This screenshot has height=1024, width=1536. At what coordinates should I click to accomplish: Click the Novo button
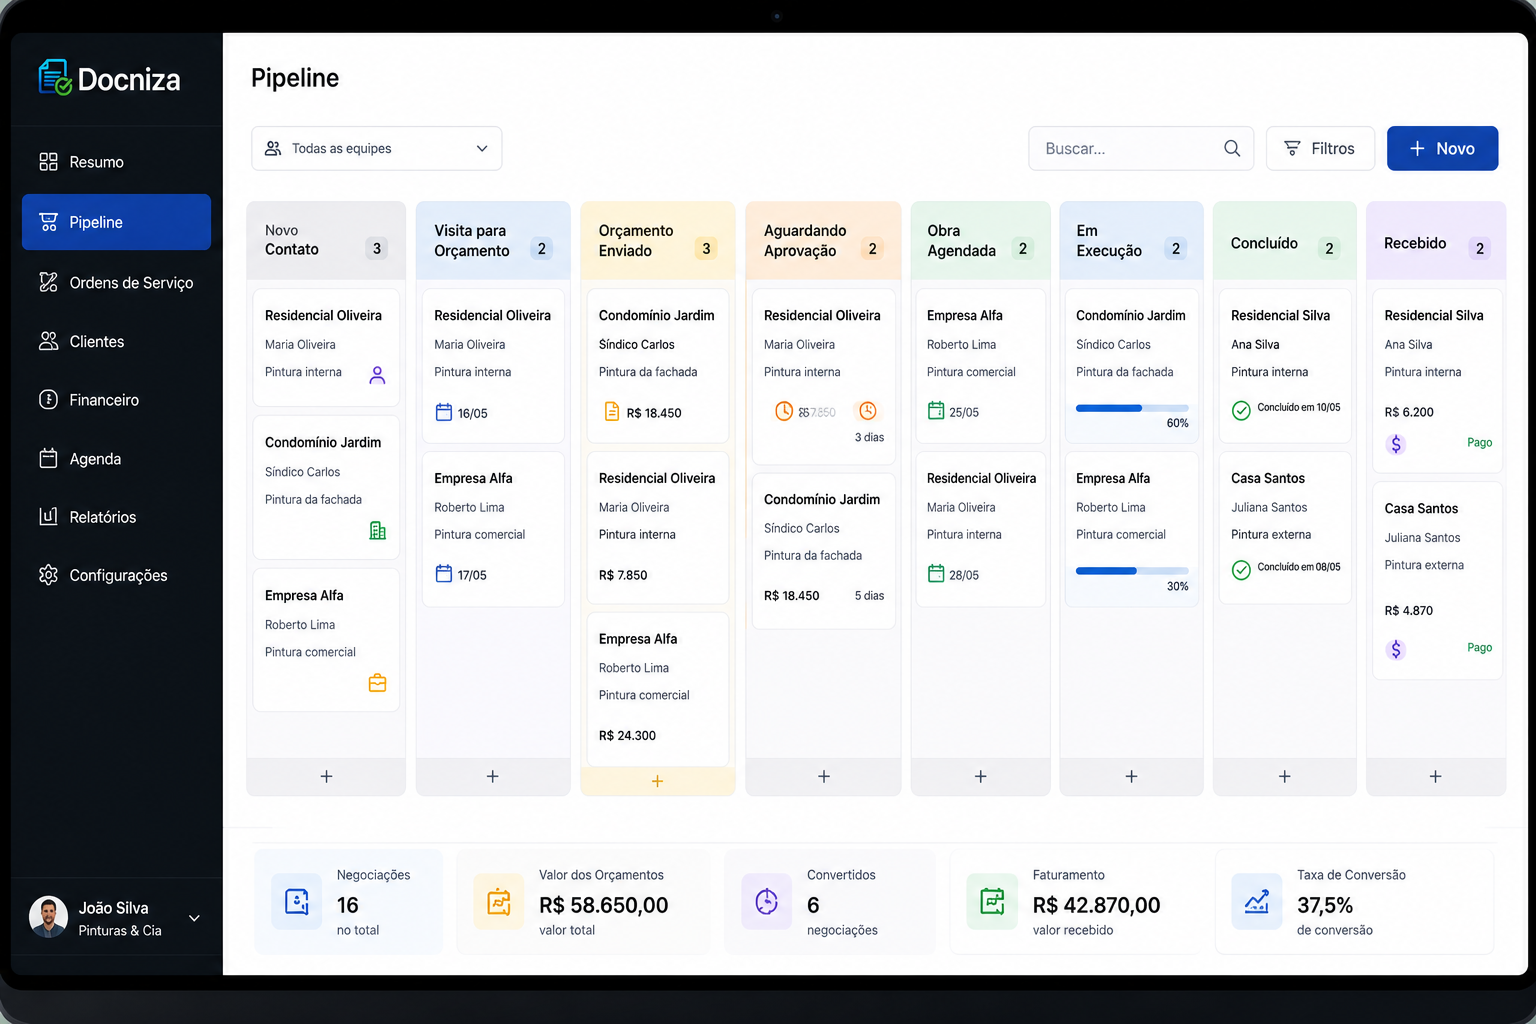coord(1442,148)
